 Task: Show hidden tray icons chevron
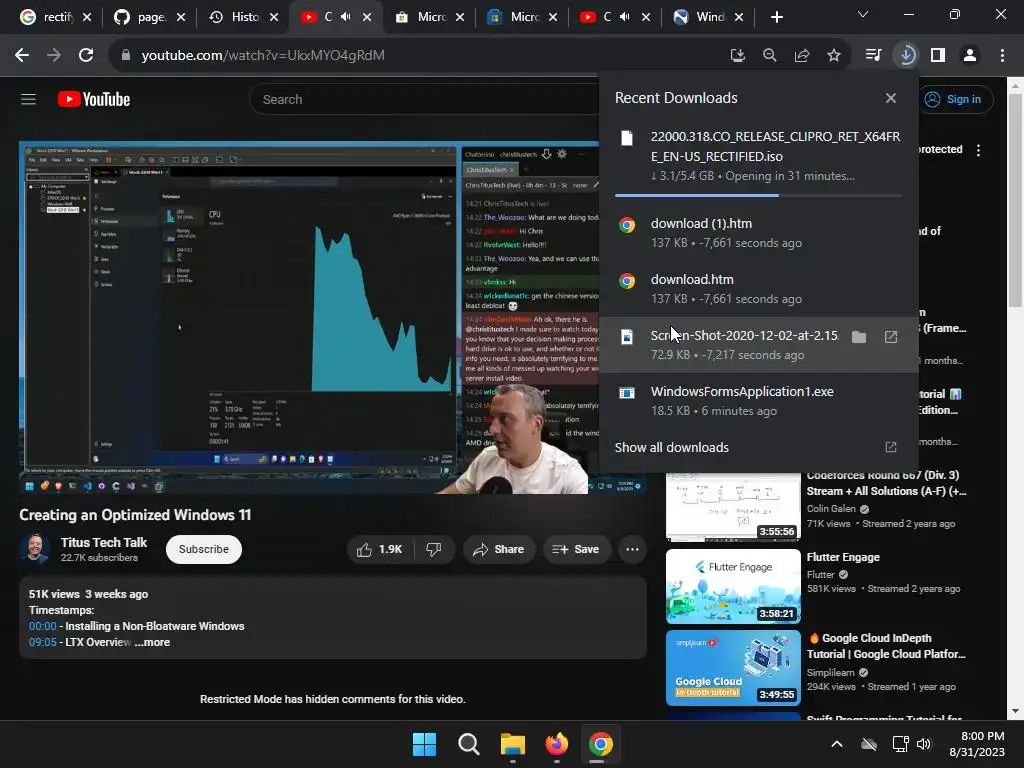click(837, 744)
